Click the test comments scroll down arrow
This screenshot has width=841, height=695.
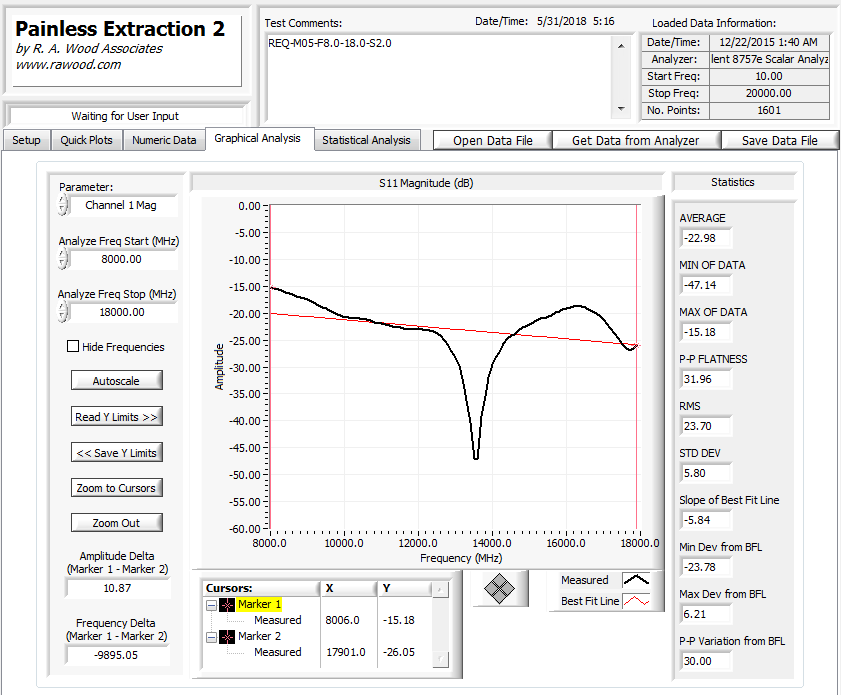tap(621, 109)
